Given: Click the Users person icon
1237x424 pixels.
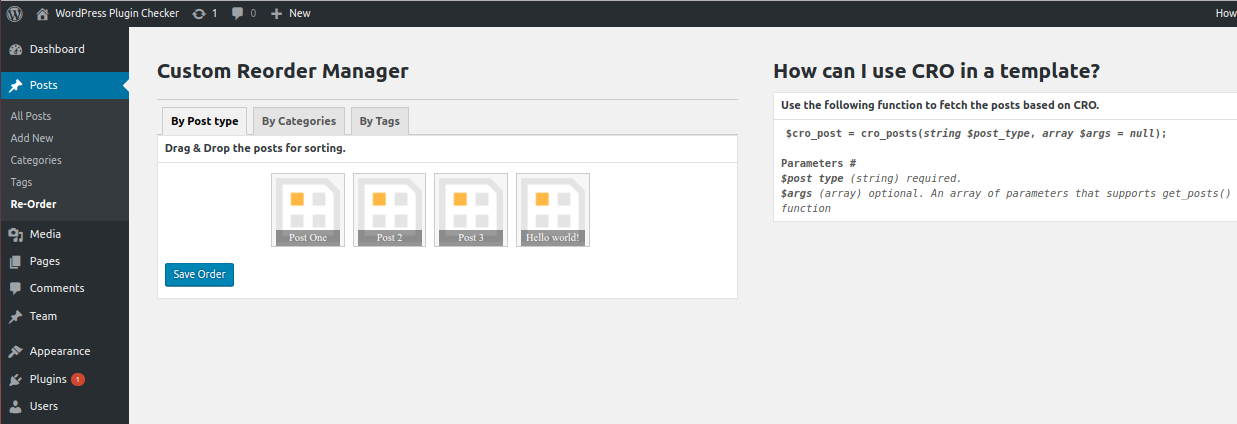Looking at the screenshot, I should [15, 406].
